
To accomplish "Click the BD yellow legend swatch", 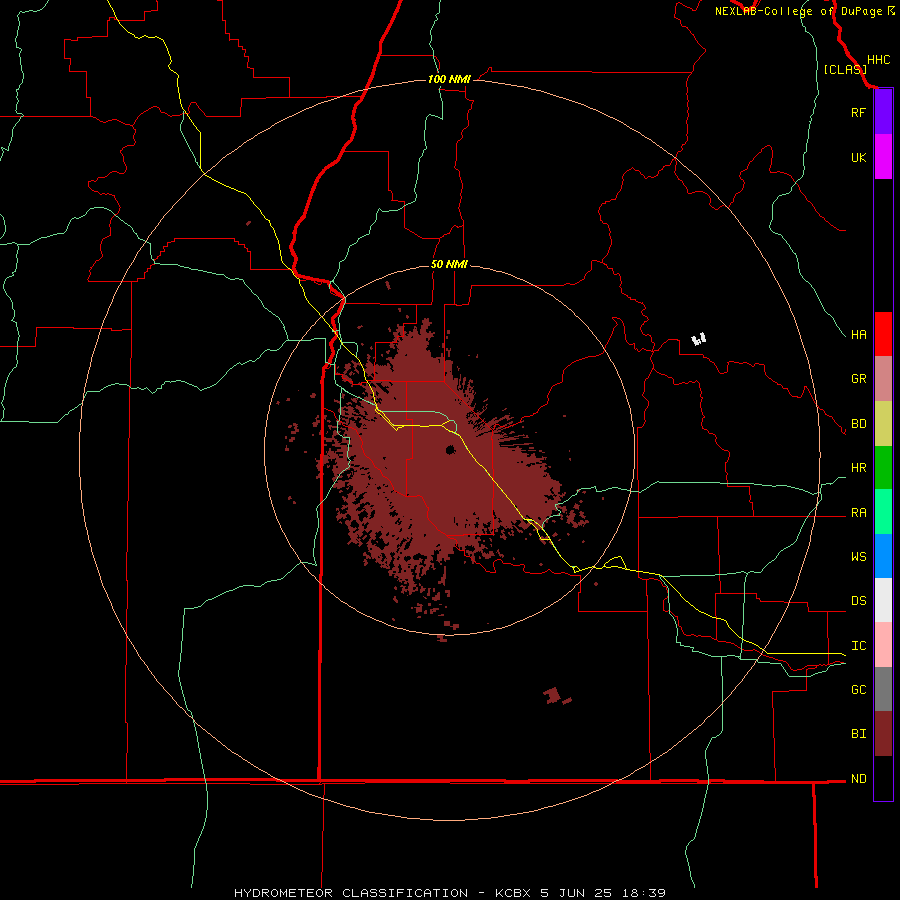I will click(883, 424).
